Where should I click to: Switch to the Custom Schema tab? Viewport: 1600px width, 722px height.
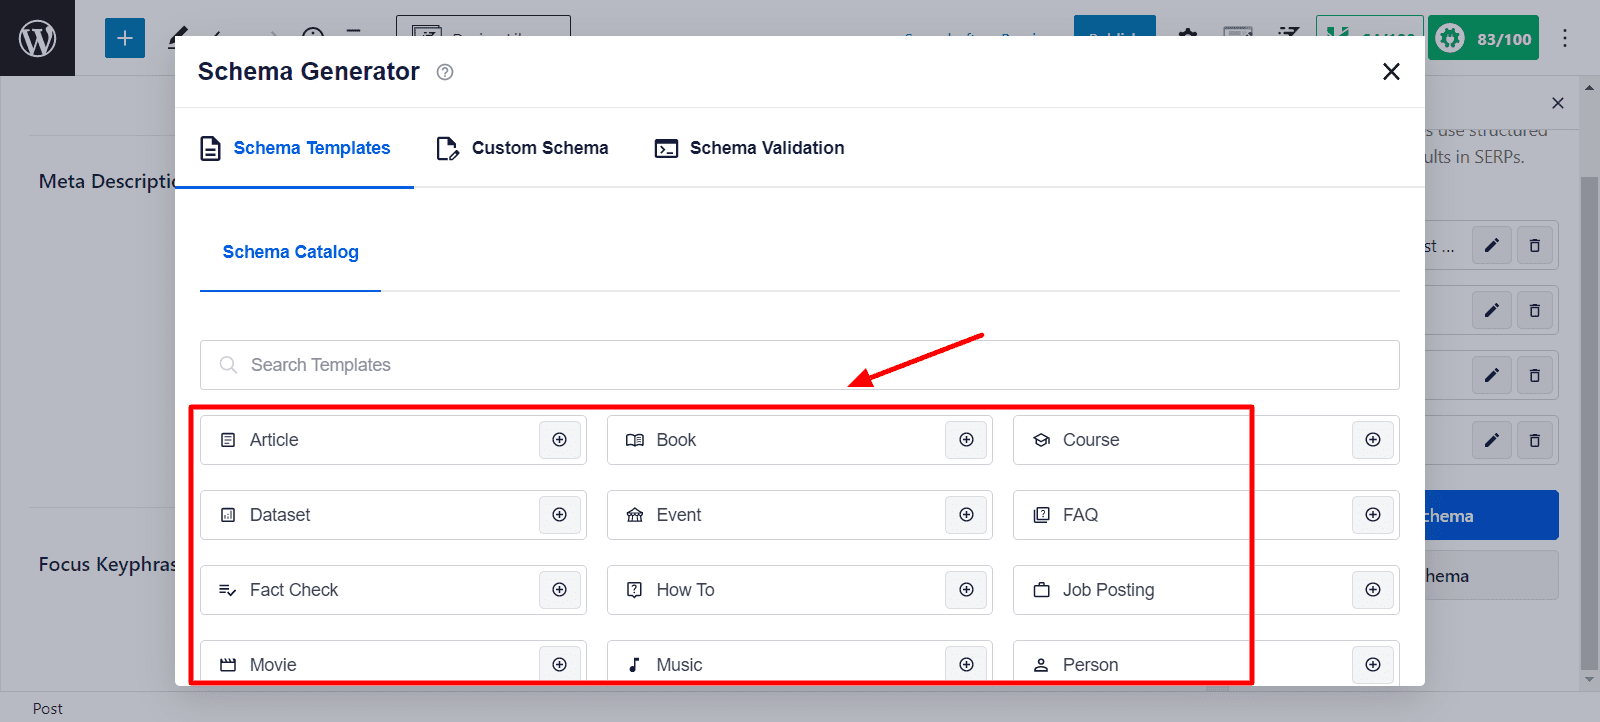coord(522,148)
